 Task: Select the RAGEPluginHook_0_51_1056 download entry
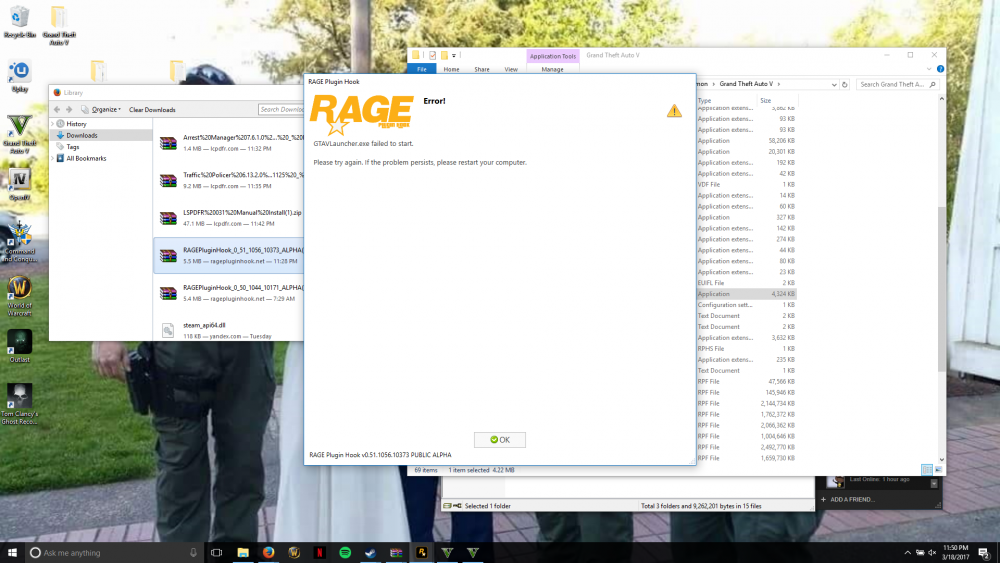tap(228, 256)
